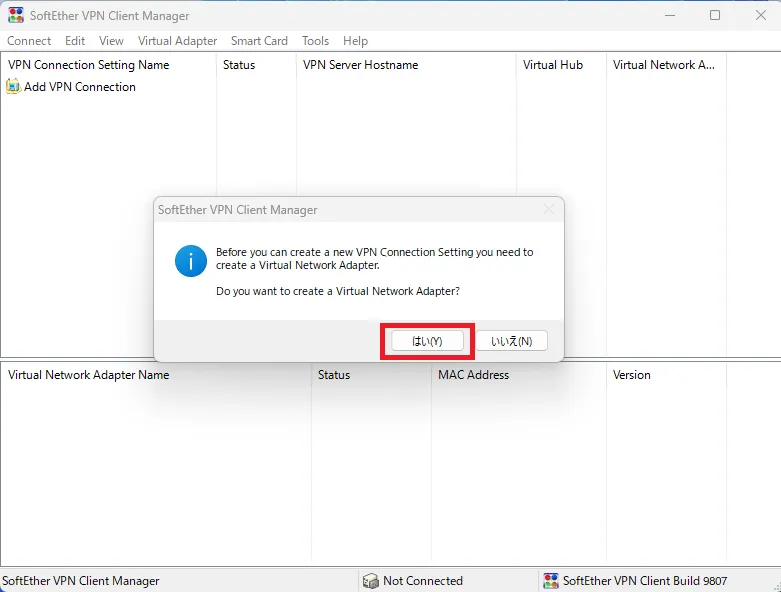Click the VPN Server Hostname column header
The width and height of the screenshot is (781, 592).
406,65
